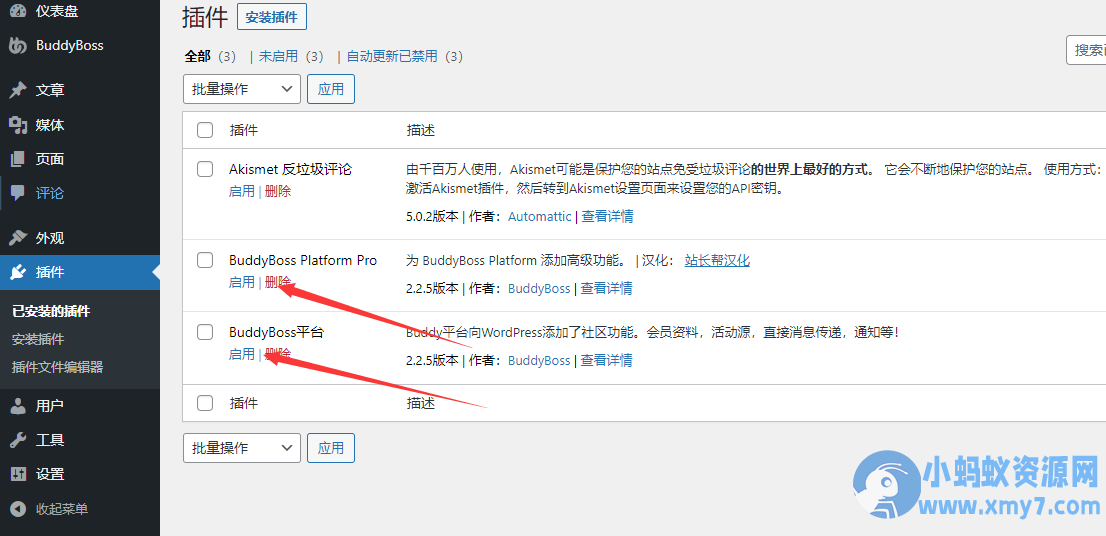
Task: Click 查看详情 for BuddyBoss Platform Pro
Action: click(x=606, y=288)
